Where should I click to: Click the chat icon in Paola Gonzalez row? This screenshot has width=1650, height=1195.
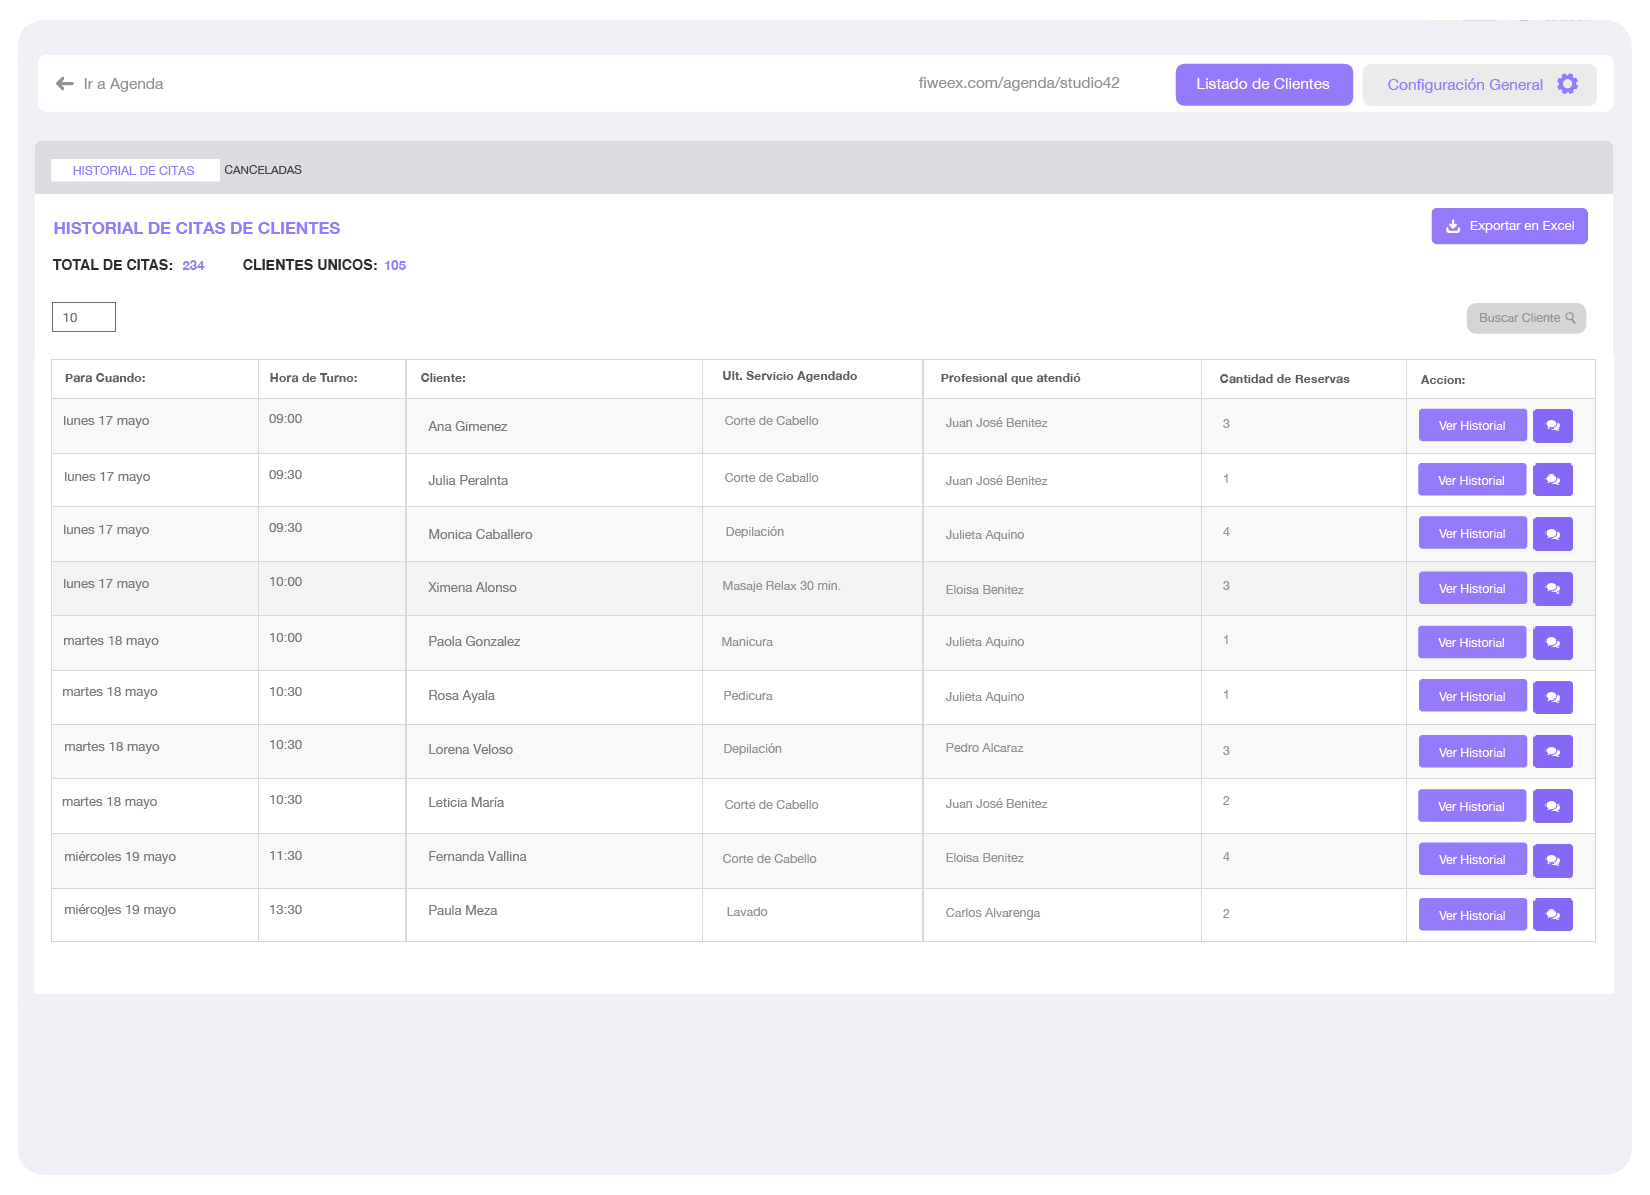(1552, 643)
